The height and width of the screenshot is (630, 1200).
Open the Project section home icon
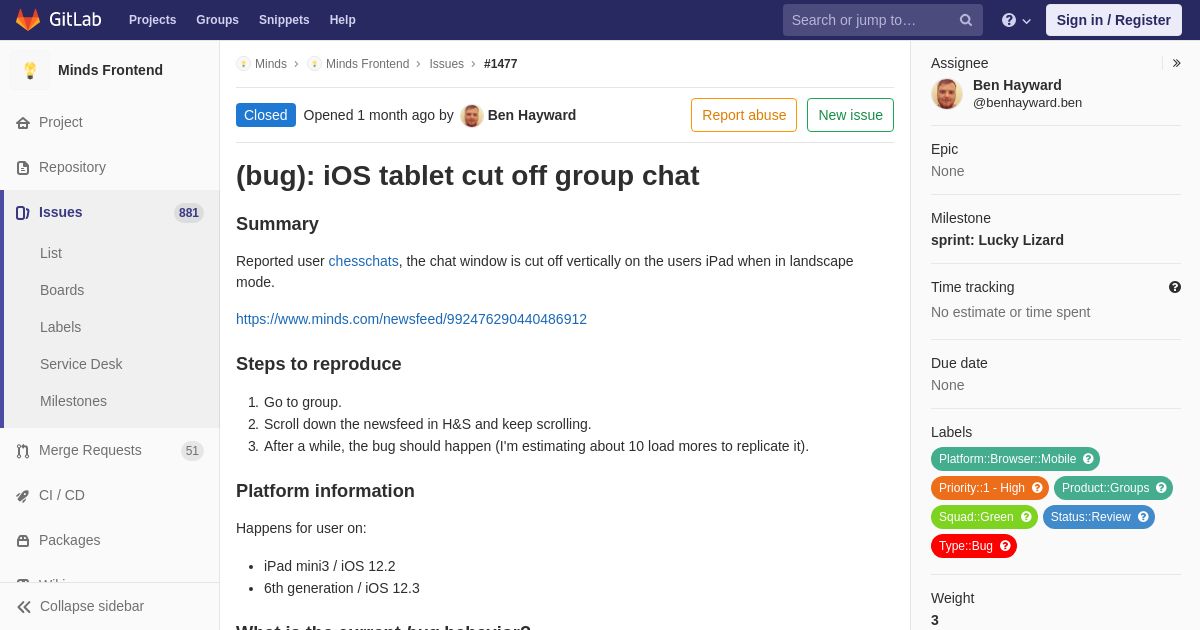coord(23,123)
